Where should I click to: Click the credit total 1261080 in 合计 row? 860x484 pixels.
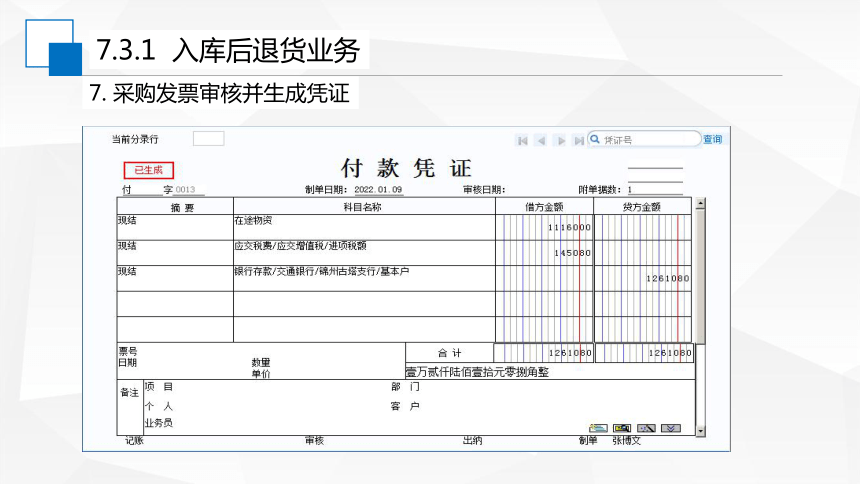pyautogui.click(x=670, y=353)
